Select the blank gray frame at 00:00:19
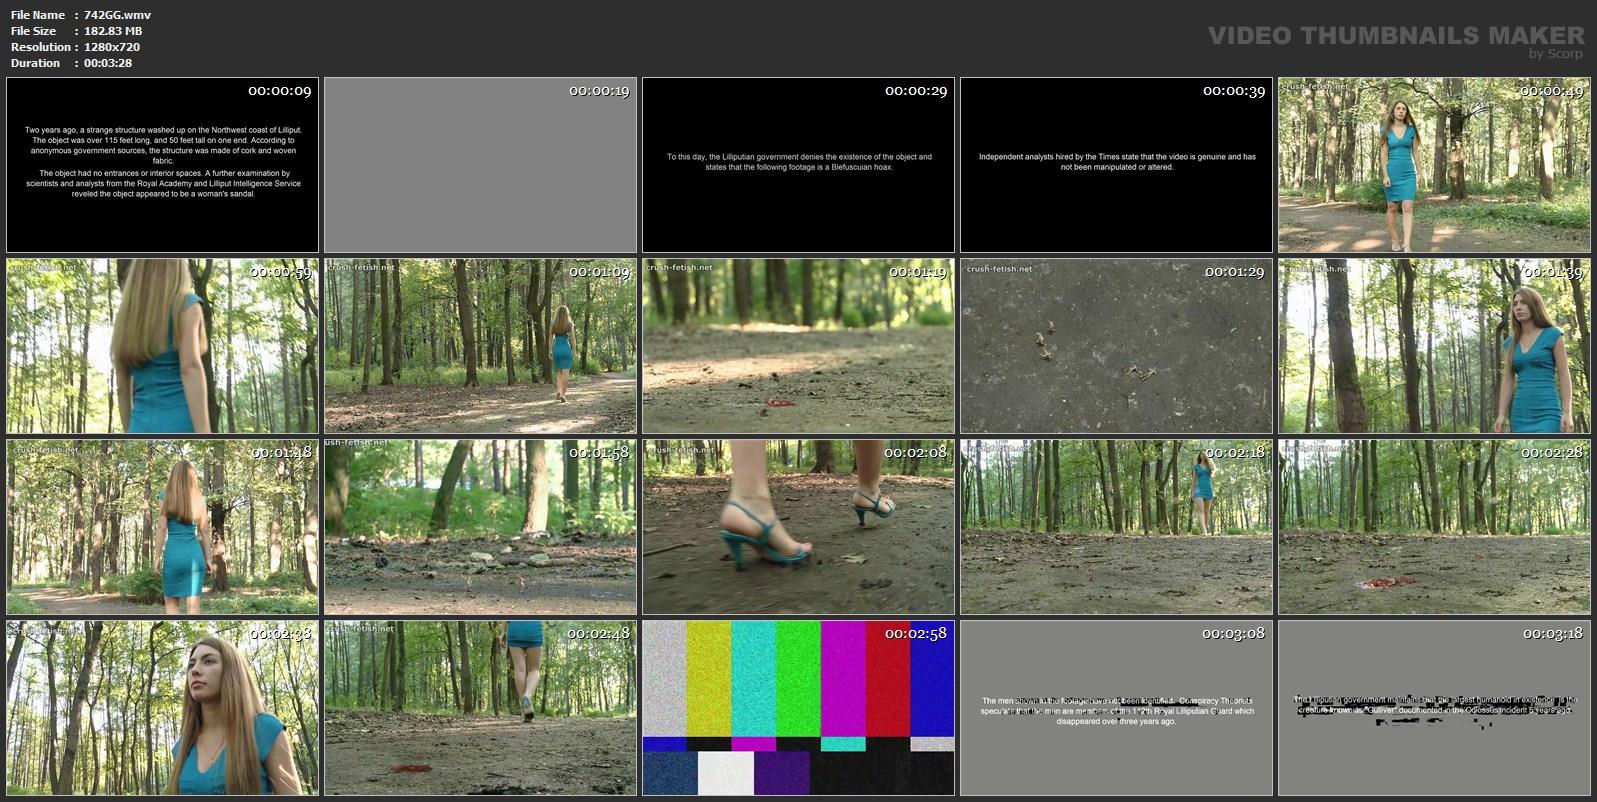 point(480,165)
